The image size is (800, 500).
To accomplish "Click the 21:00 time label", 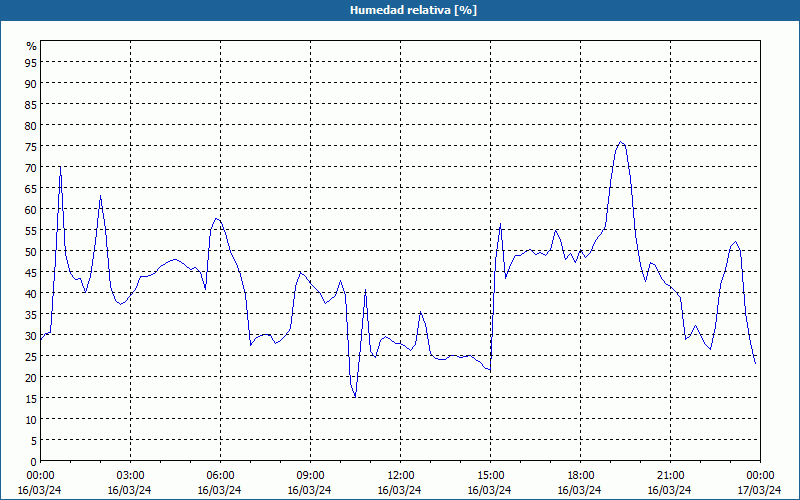I will [670, 476].
